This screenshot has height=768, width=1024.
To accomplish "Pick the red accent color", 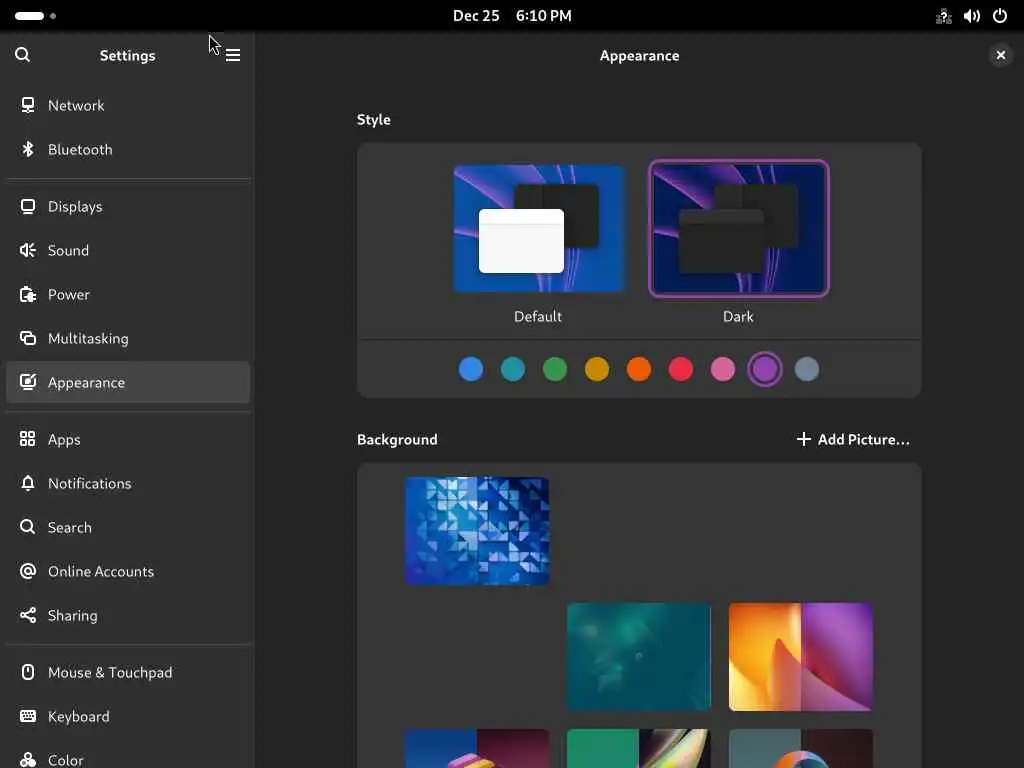I will point(680,369).
